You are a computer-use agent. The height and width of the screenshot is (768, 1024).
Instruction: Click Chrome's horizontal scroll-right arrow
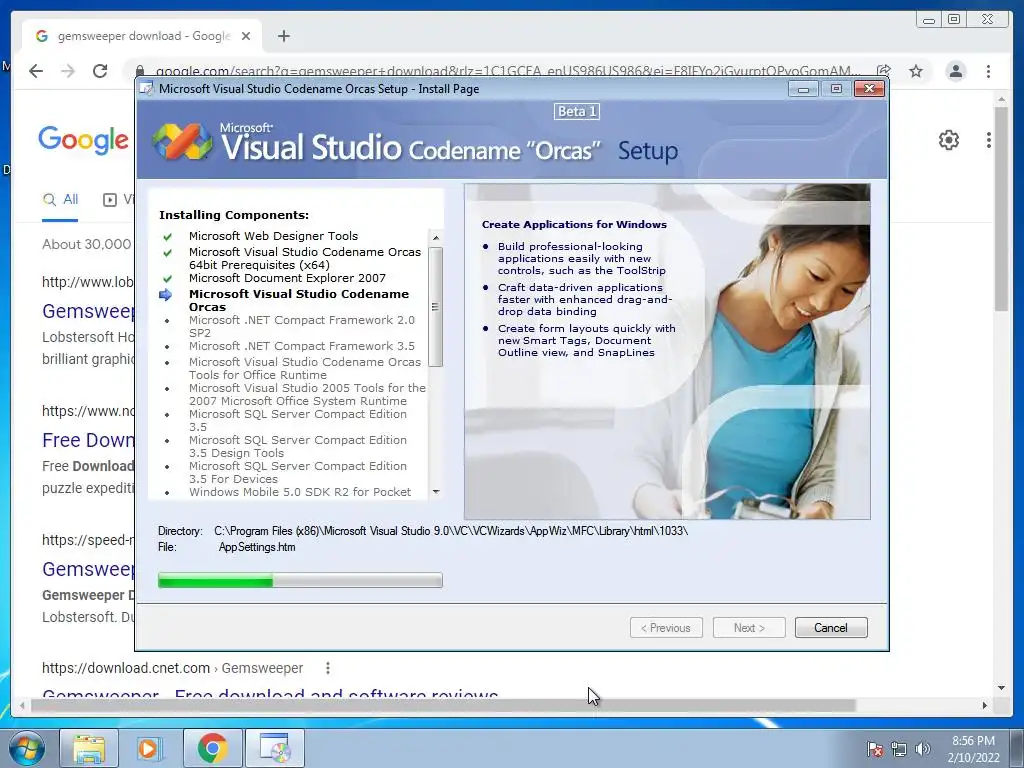(x=985, y=705)
